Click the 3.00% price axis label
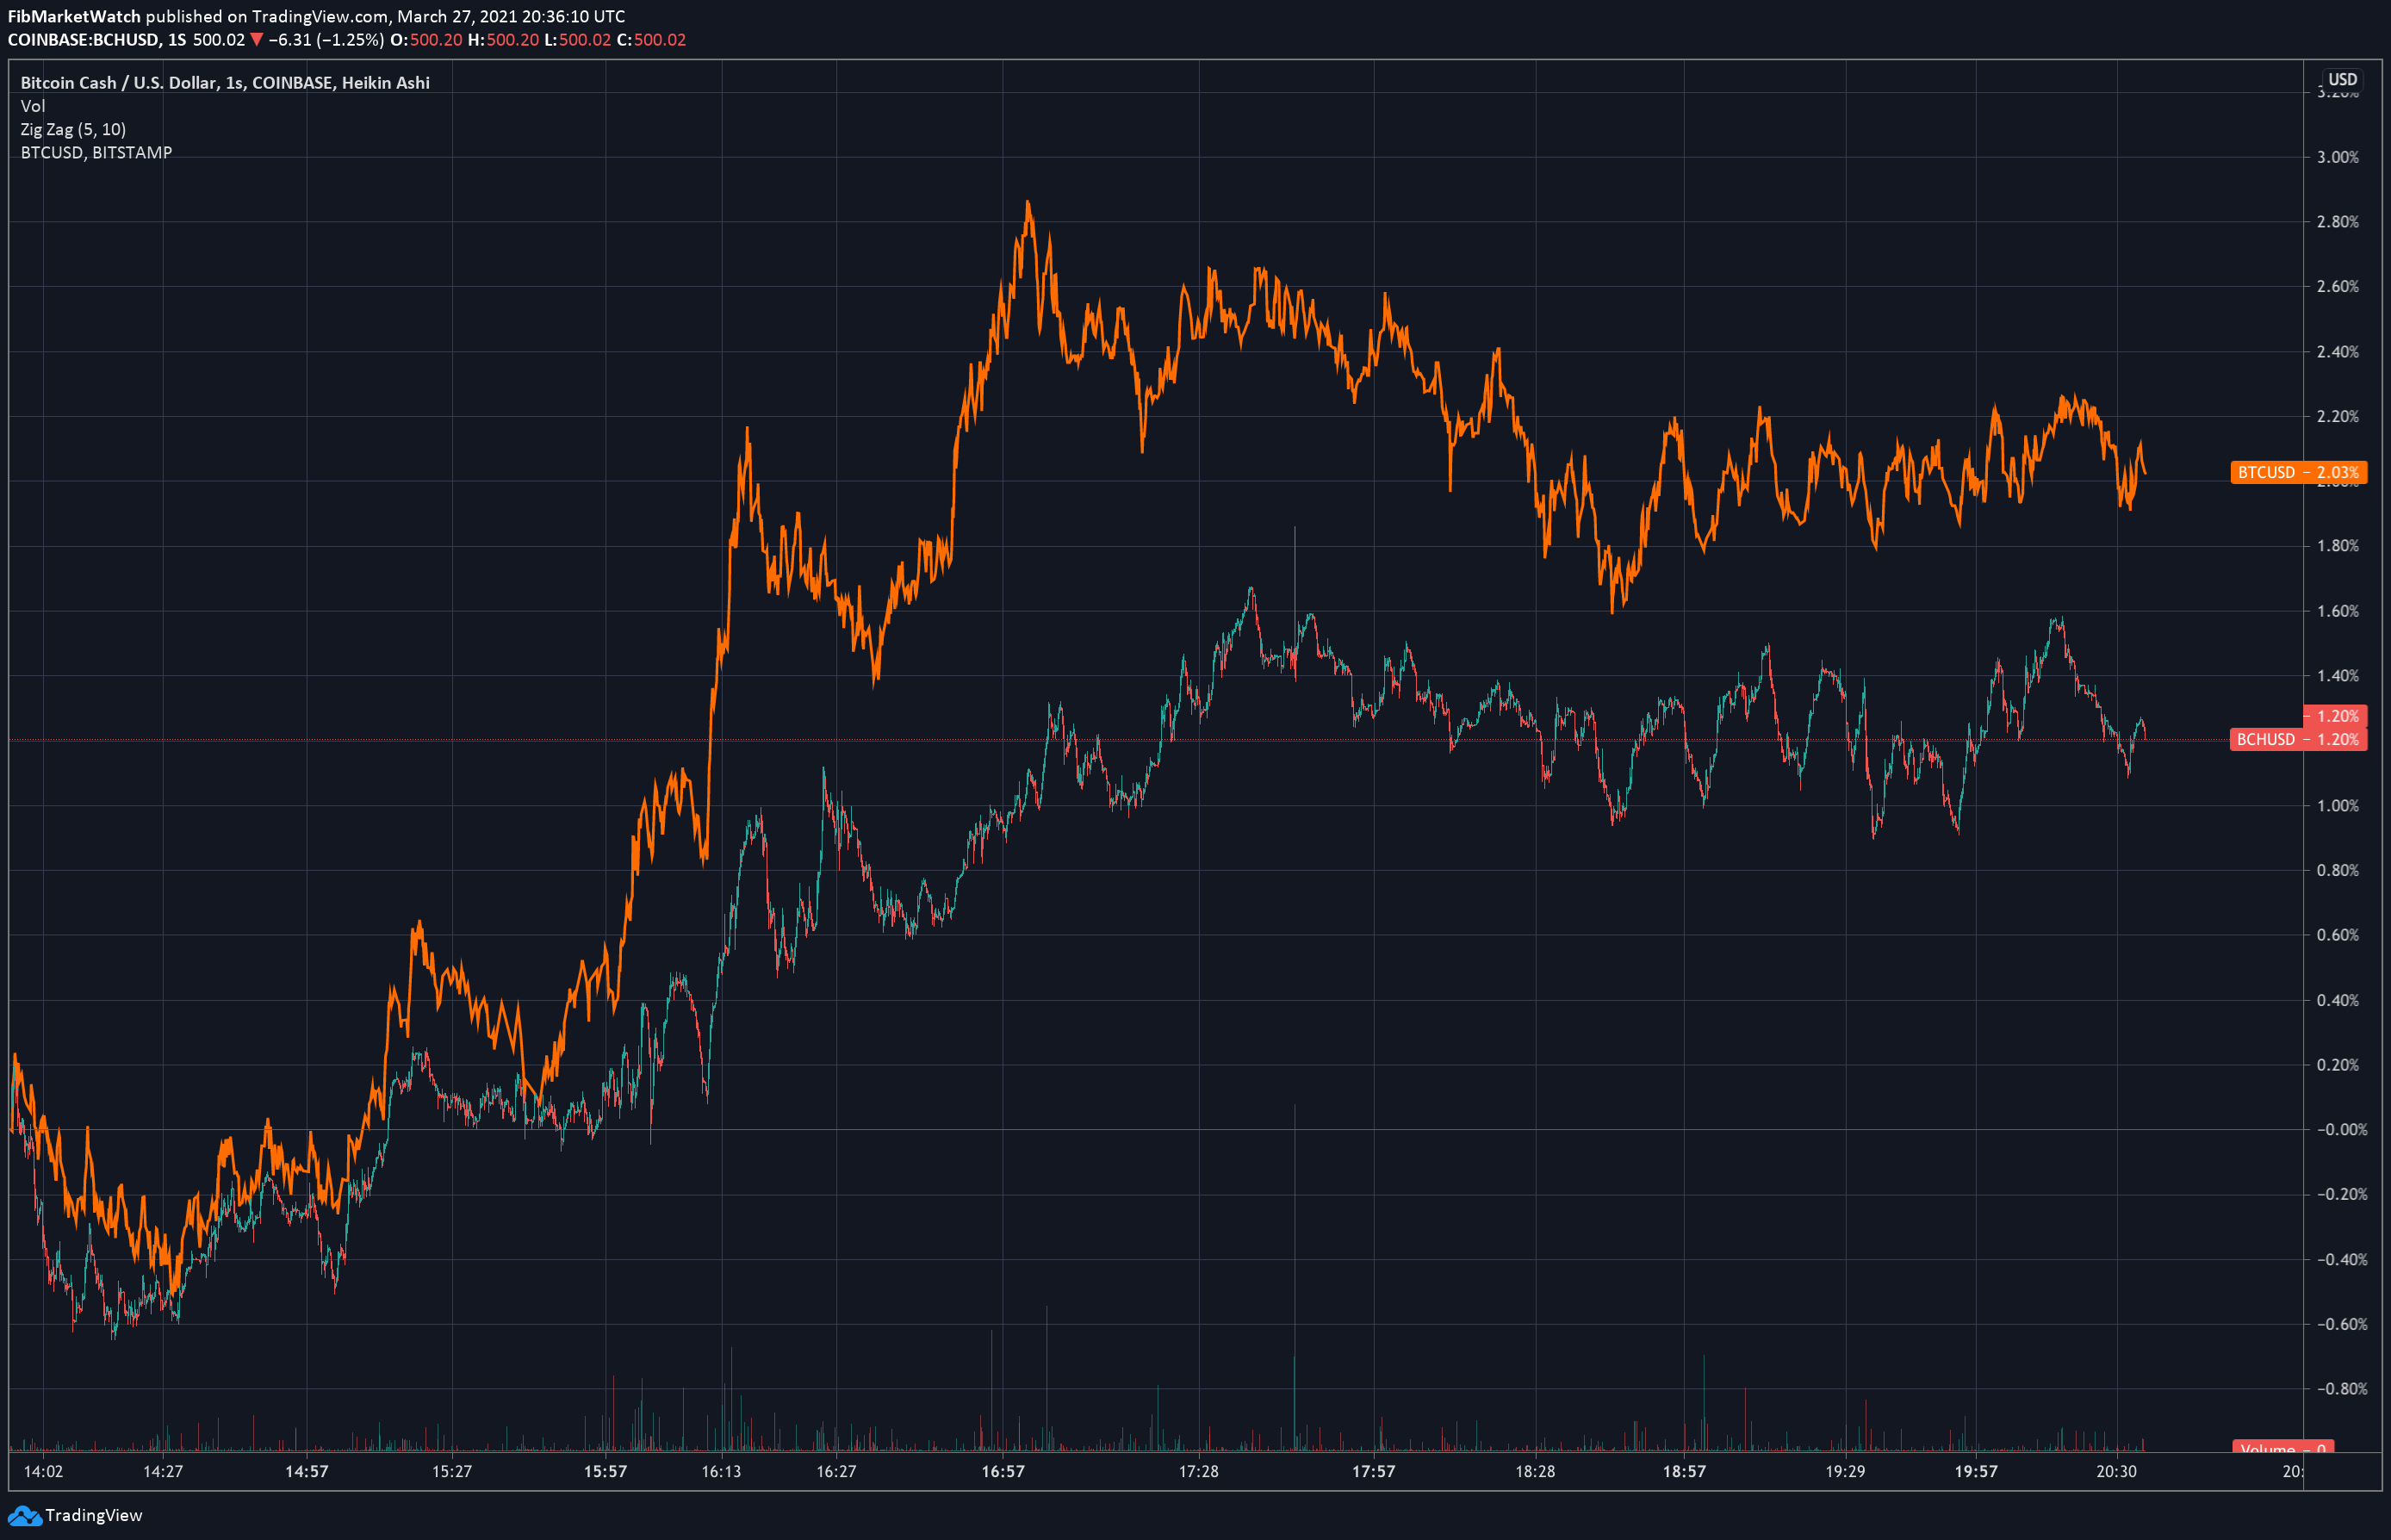The height and width of the screenshot is (1540, 2391). [x=2337, y=157]
